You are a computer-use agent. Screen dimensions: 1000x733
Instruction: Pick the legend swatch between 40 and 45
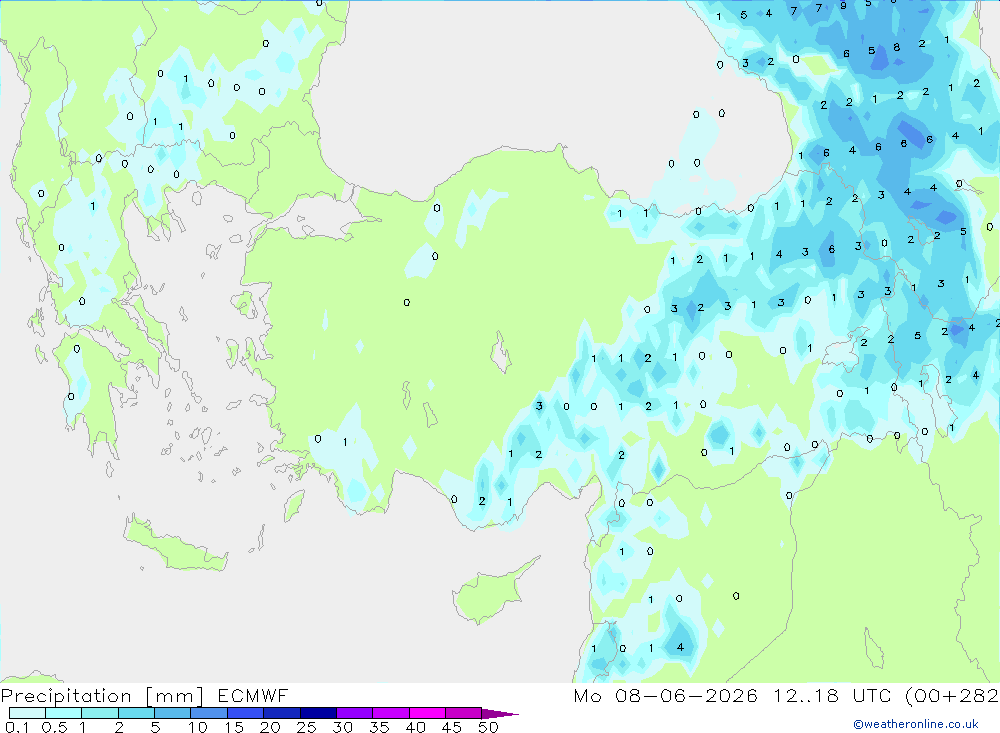[x=427, y=713]
